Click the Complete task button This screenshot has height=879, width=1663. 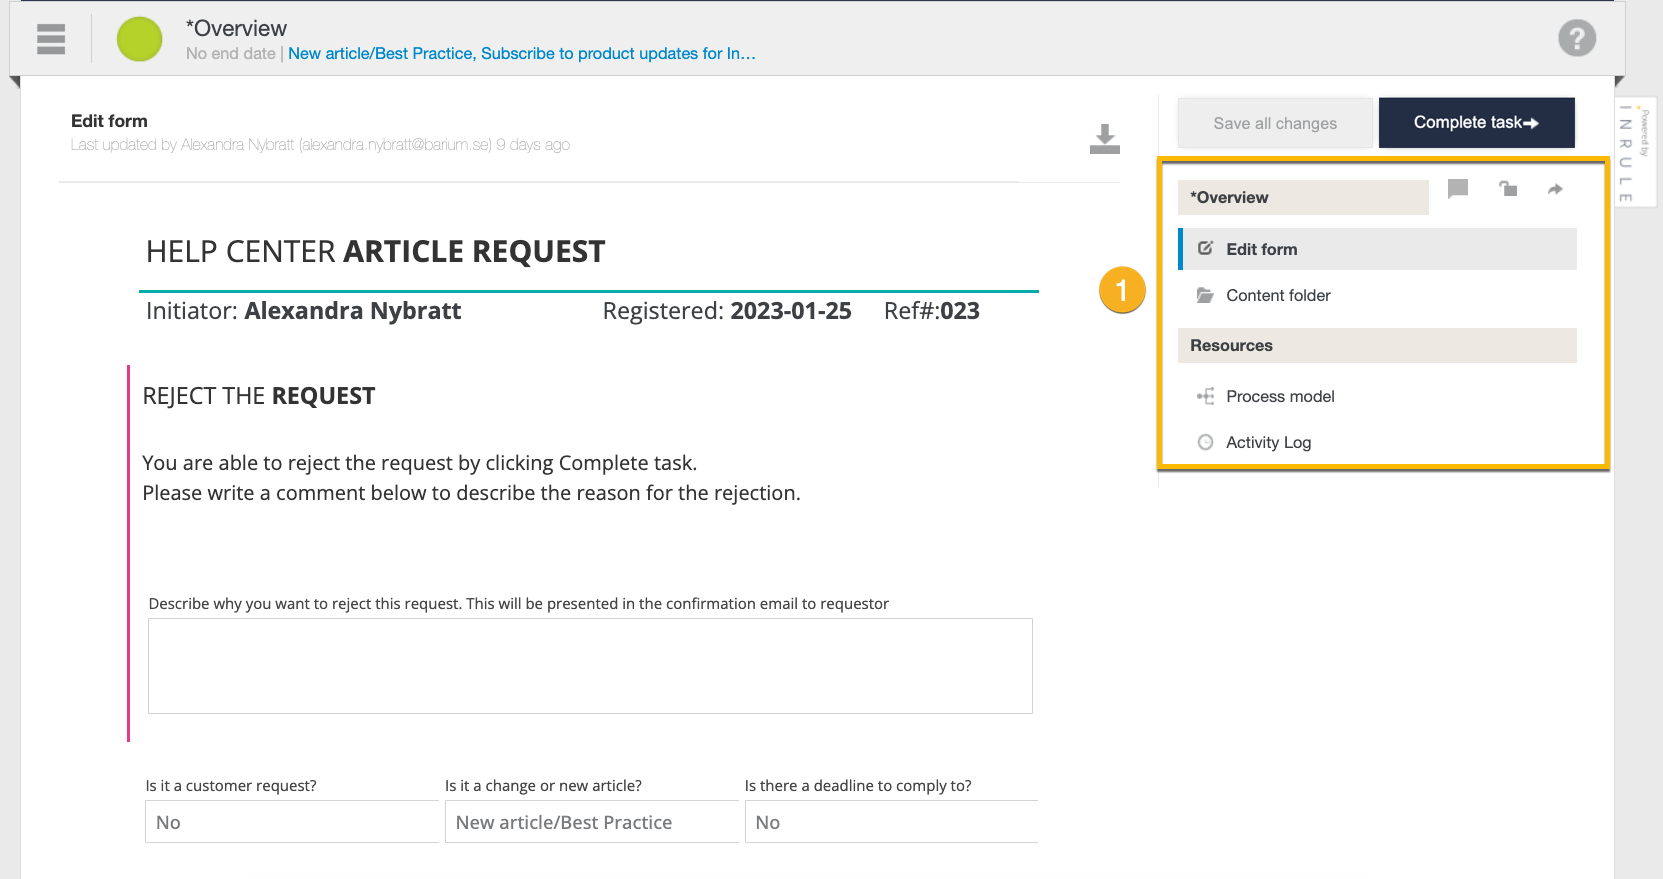pos(1475,123)
